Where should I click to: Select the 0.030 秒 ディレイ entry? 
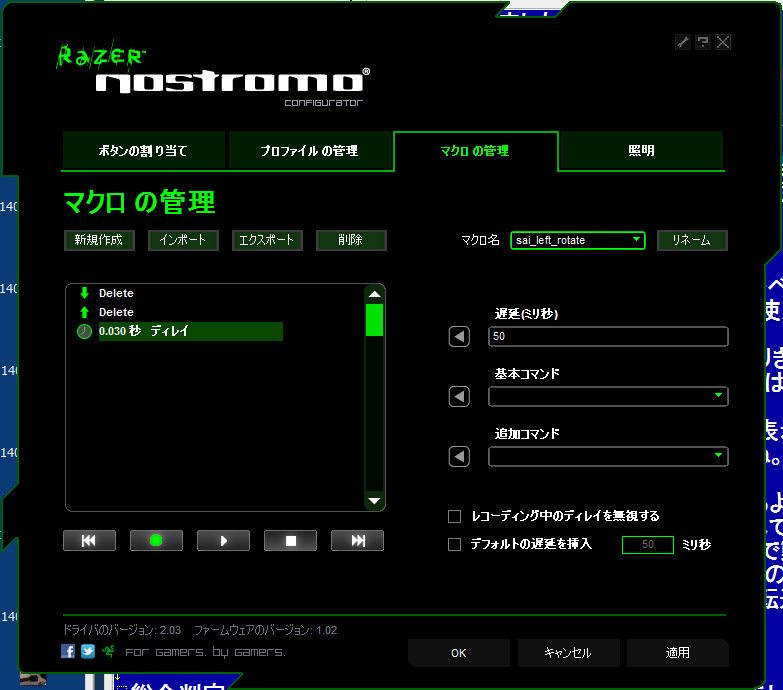(190, 331)
